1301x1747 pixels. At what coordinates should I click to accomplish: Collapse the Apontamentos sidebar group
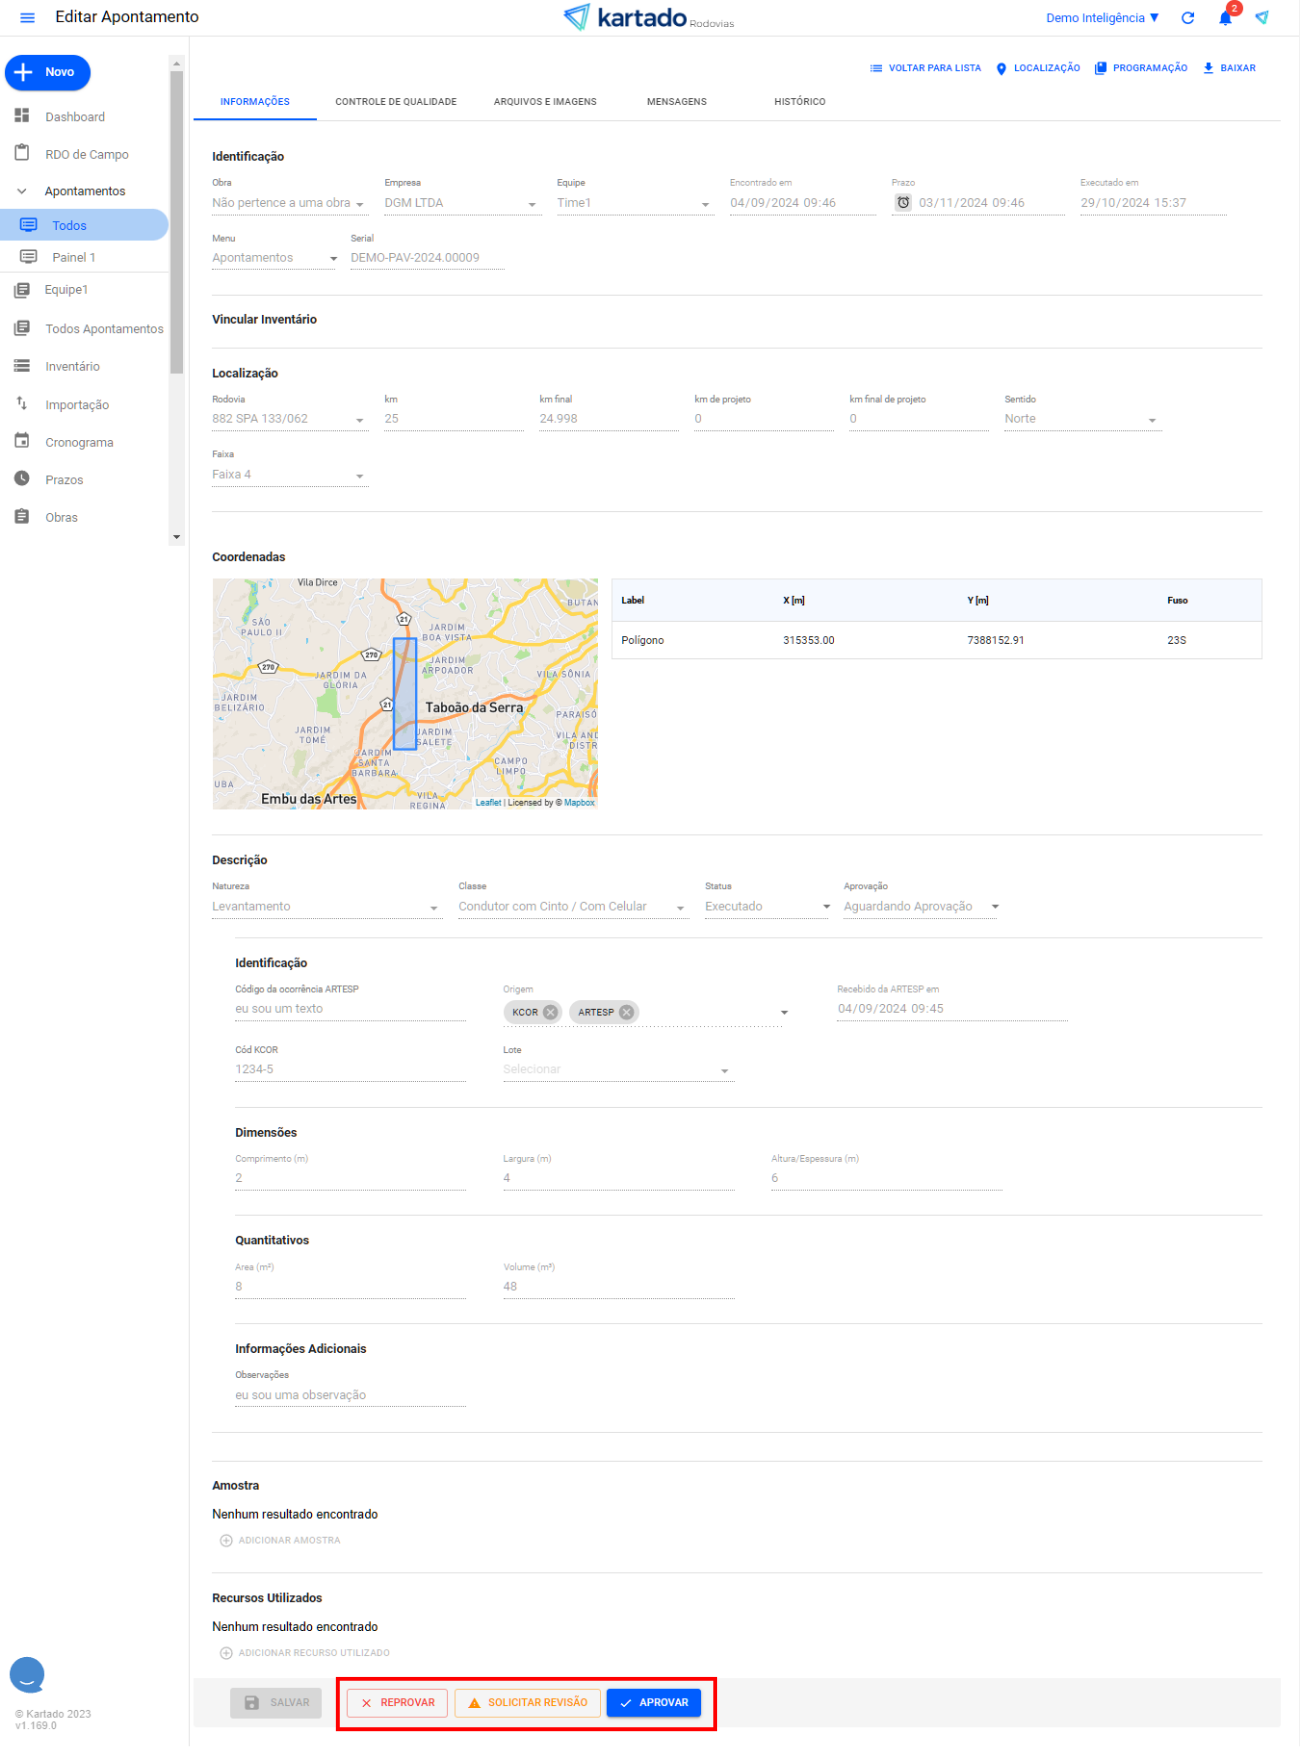(x=22, y=191)
